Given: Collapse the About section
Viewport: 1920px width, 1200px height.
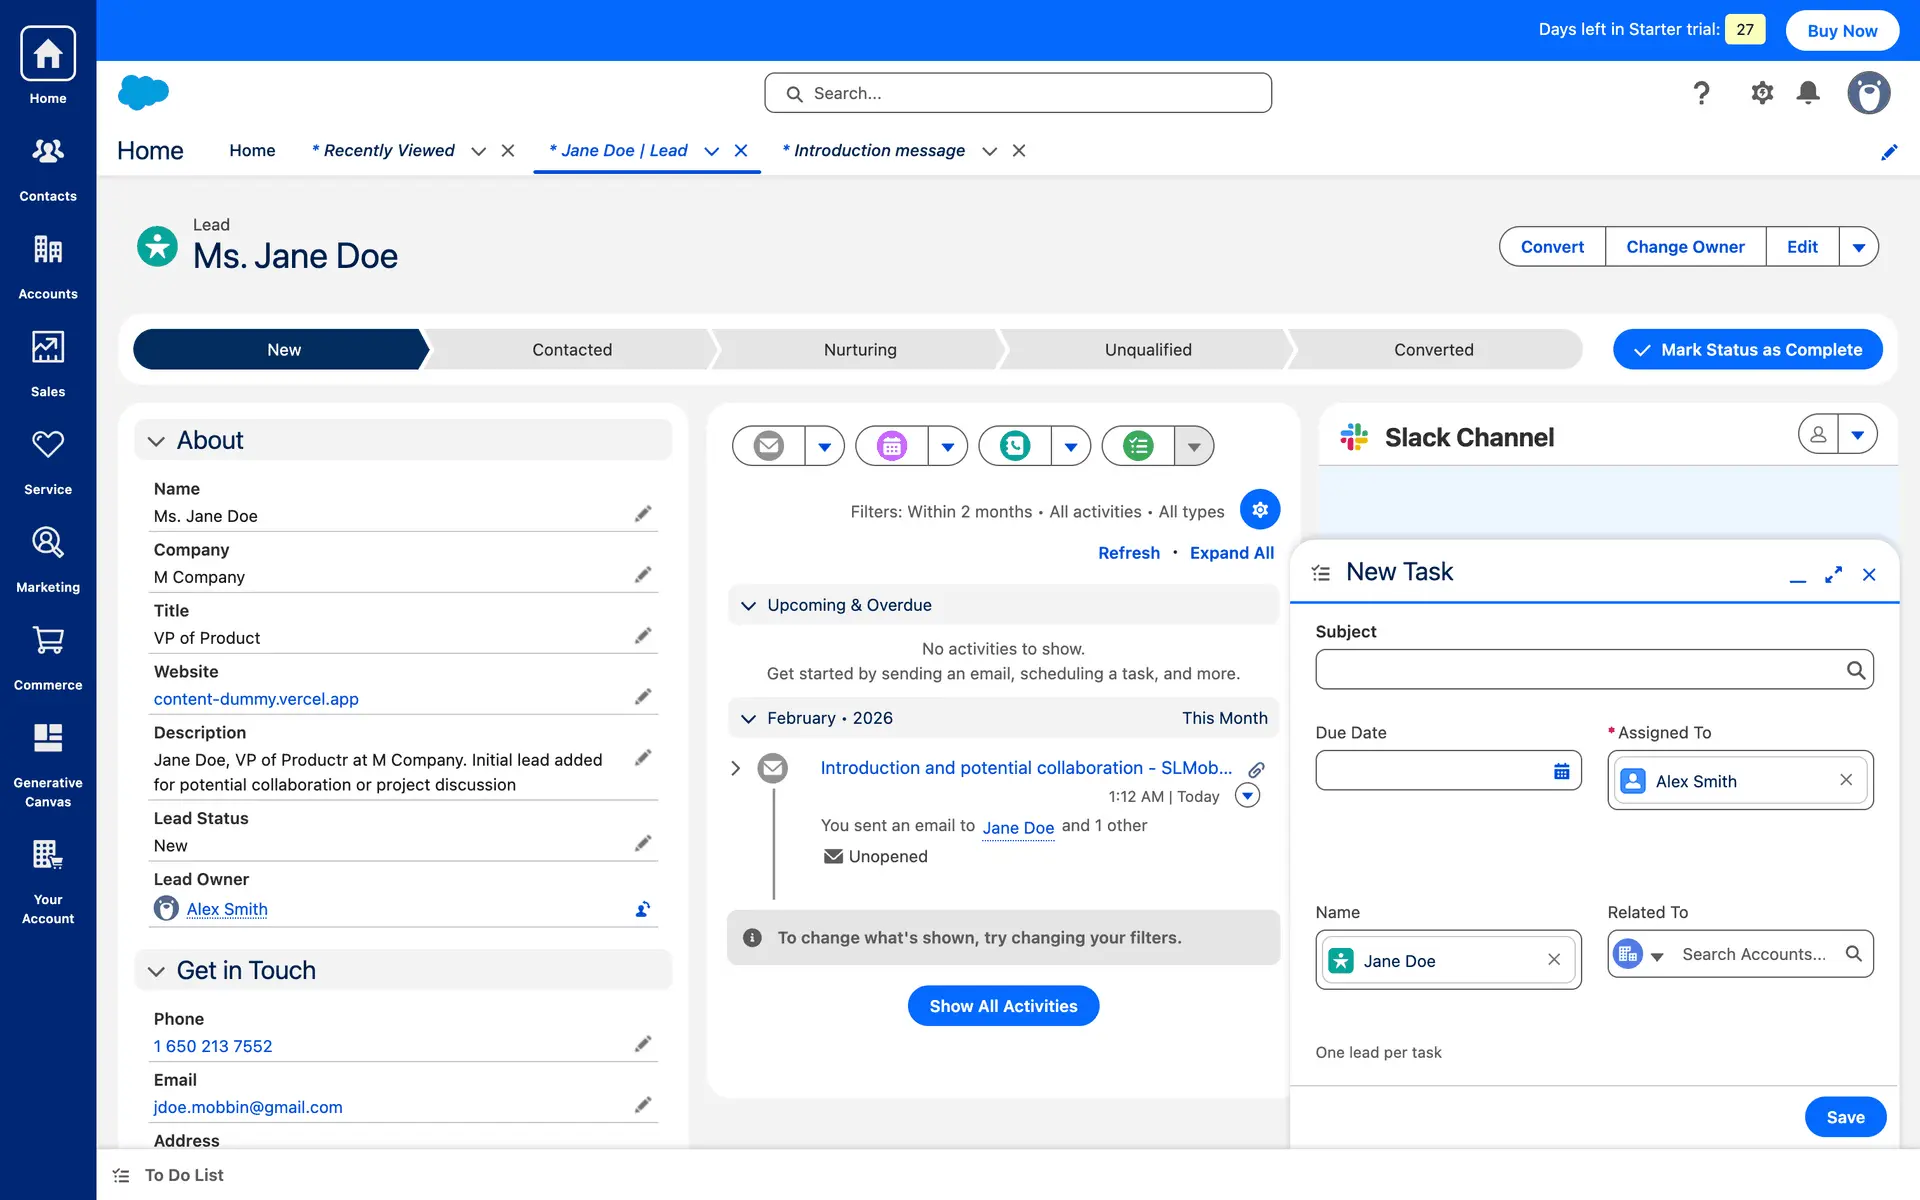Looking at the screenshot, I should [x=156, y=441].
